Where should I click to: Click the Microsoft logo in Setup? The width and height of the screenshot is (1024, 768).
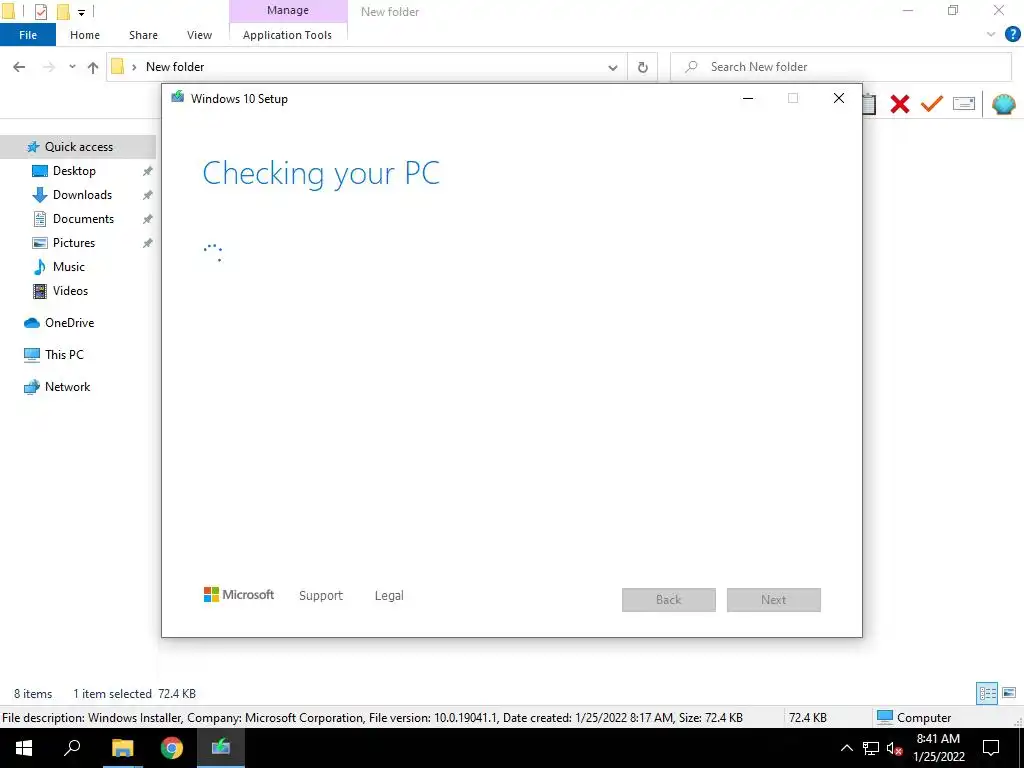(x=239, y=595)
